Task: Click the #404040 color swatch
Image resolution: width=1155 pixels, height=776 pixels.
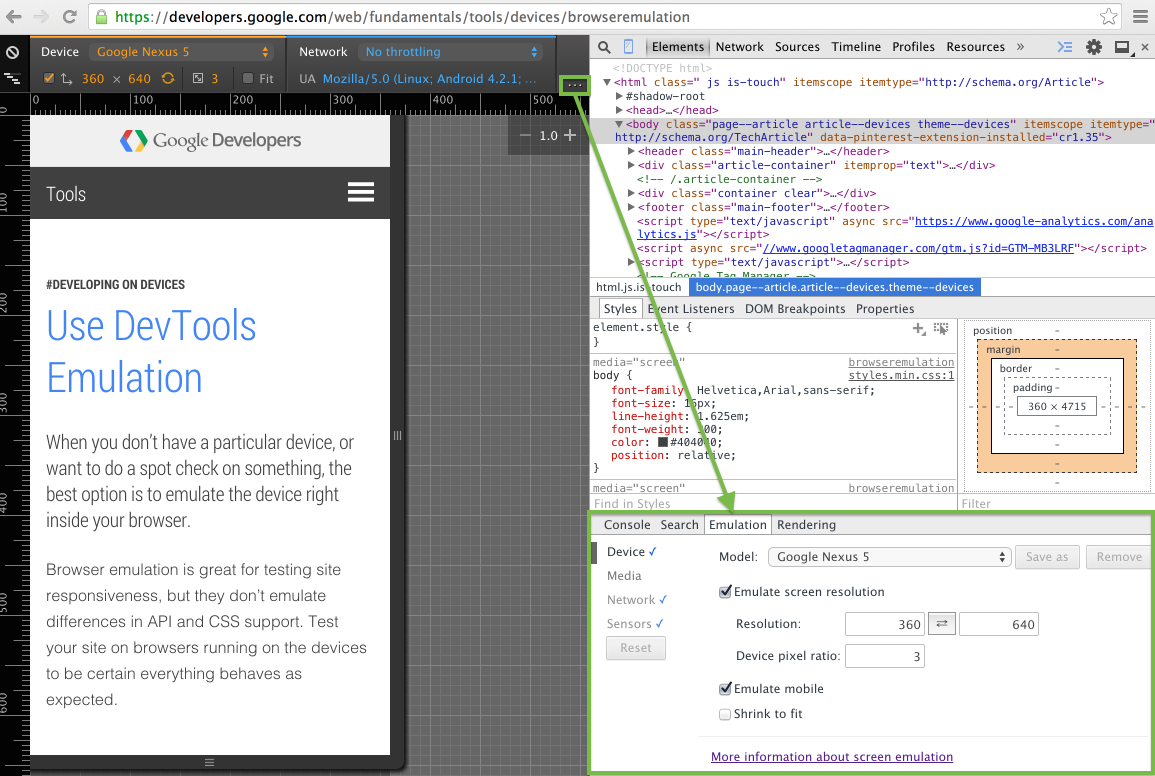Action: point(663,442)
